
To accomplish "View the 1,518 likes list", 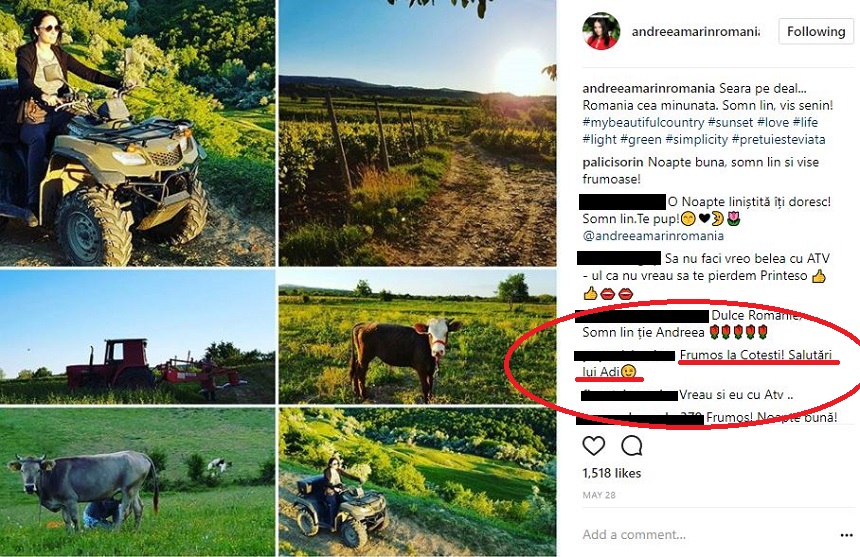I will point(611,473).
